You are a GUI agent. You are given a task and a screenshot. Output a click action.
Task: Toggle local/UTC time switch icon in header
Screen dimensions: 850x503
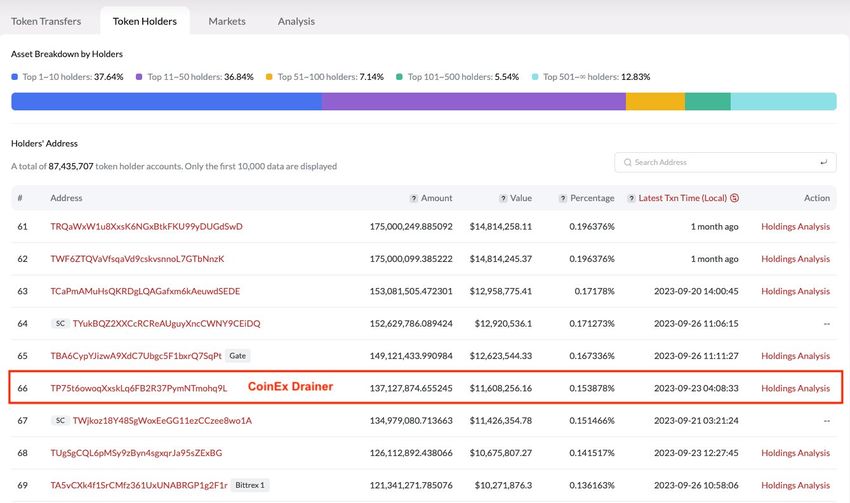tap(735, 198)
